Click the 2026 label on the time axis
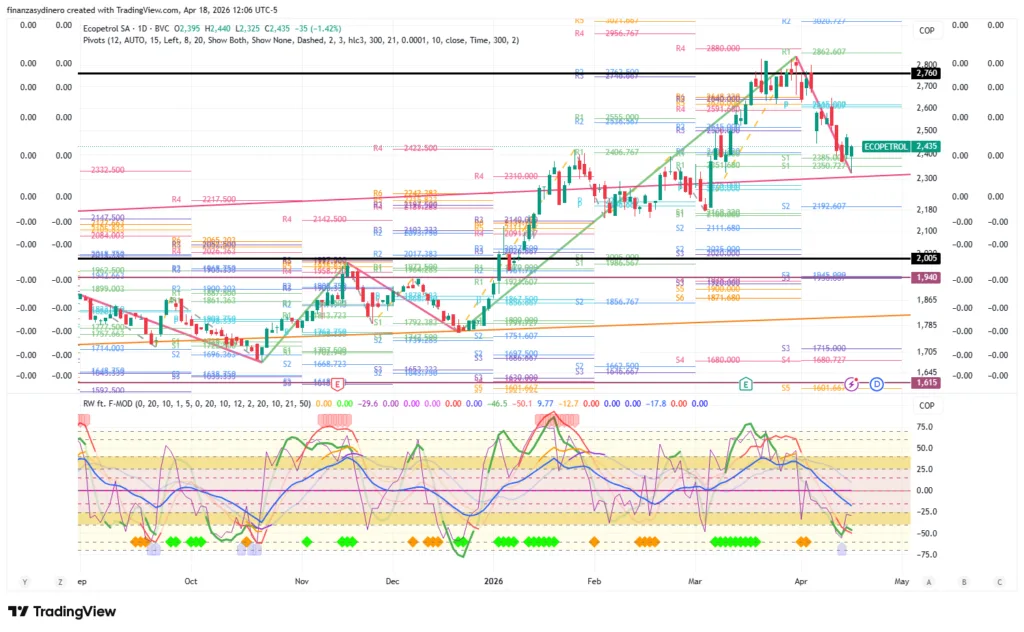Image resolution: width=1024 pixels, height=632 pixels. click(x=495, y=581)
